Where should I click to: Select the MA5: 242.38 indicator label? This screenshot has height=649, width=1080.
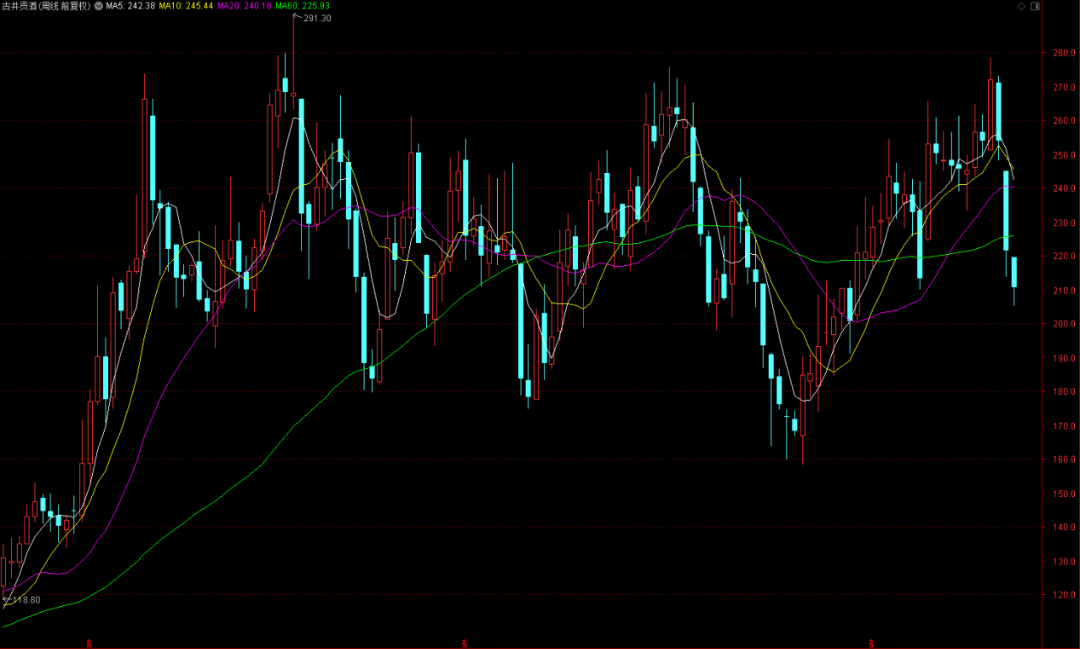coord(130,6)
